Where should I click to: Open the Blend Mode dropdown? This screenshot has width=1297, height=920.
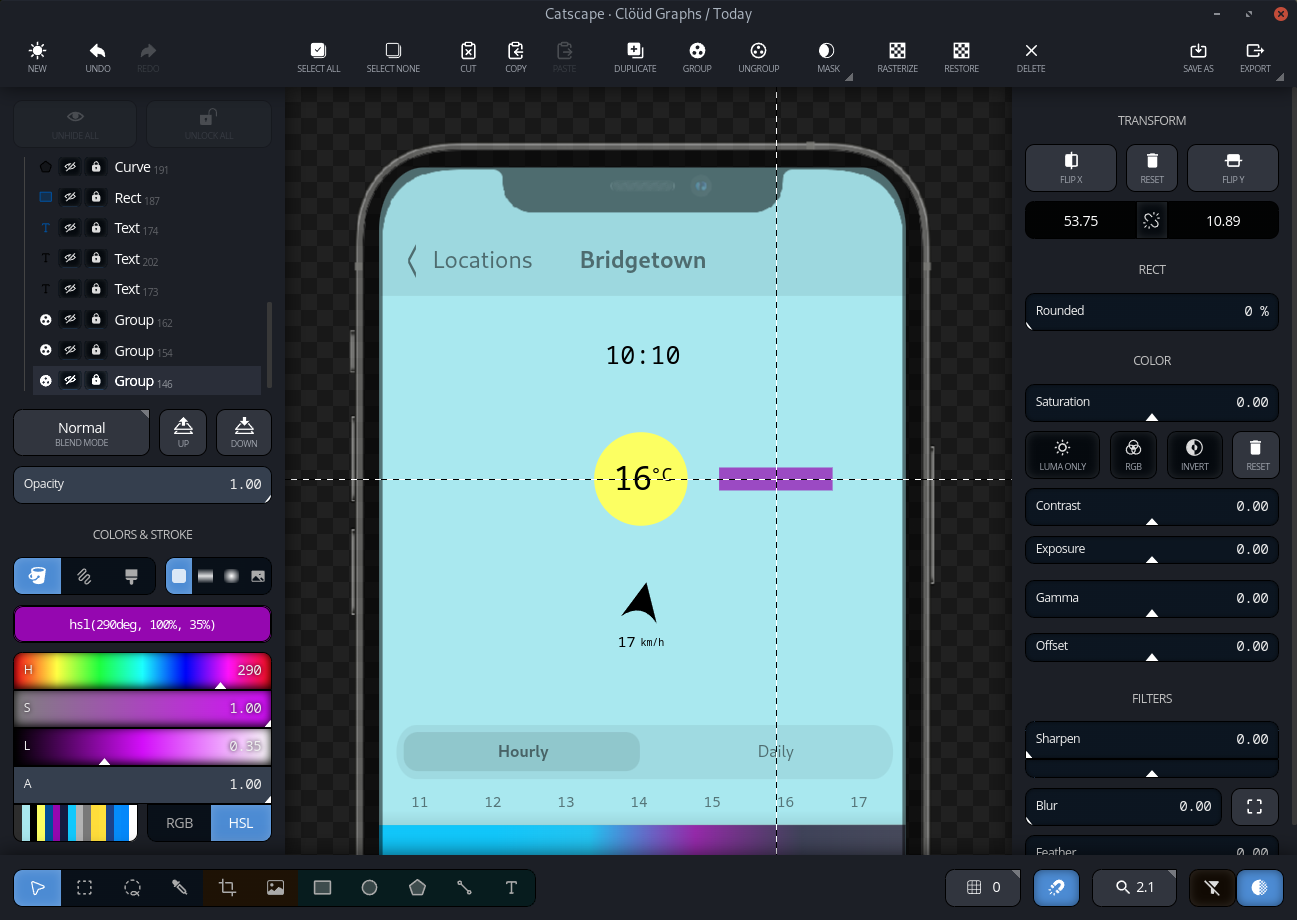pos(82,433)
